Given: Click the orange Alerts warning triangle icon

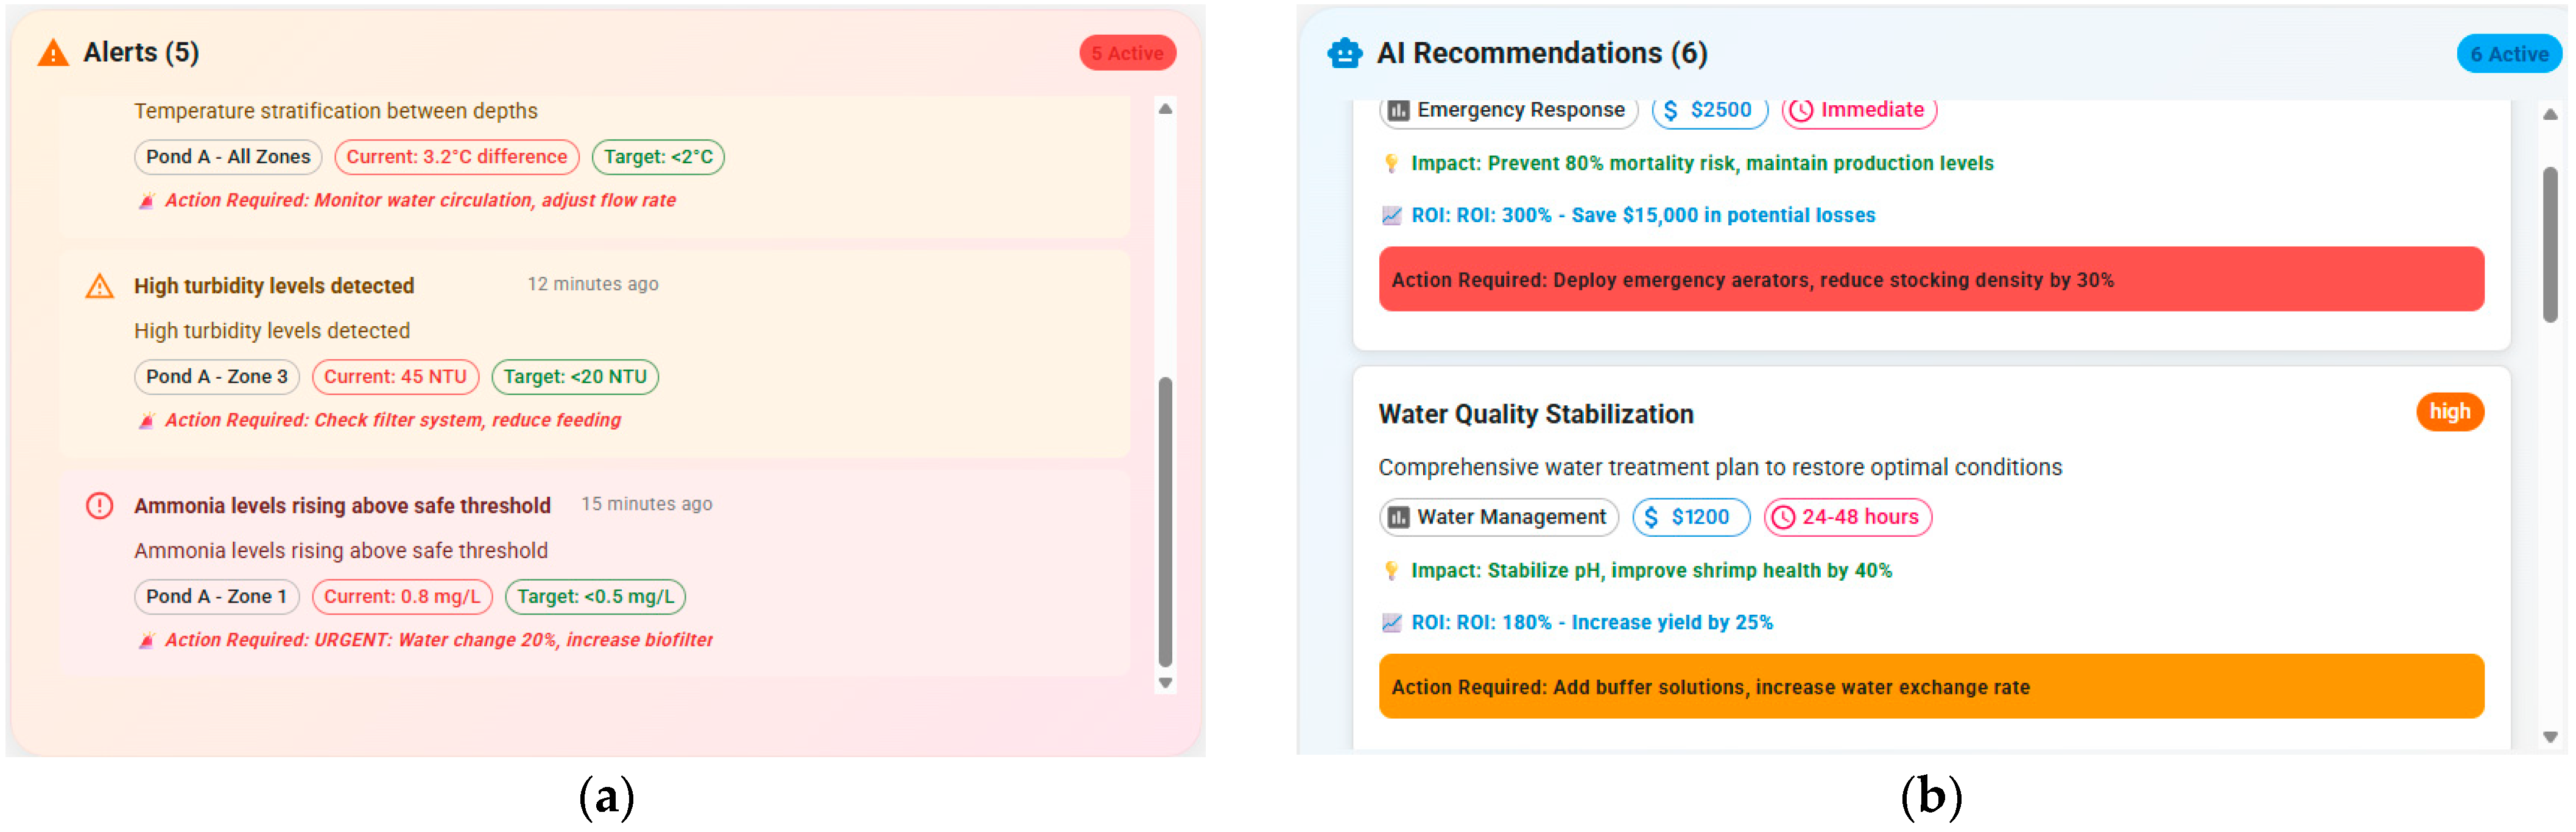Looking at the screenshot, I should 53,53.
